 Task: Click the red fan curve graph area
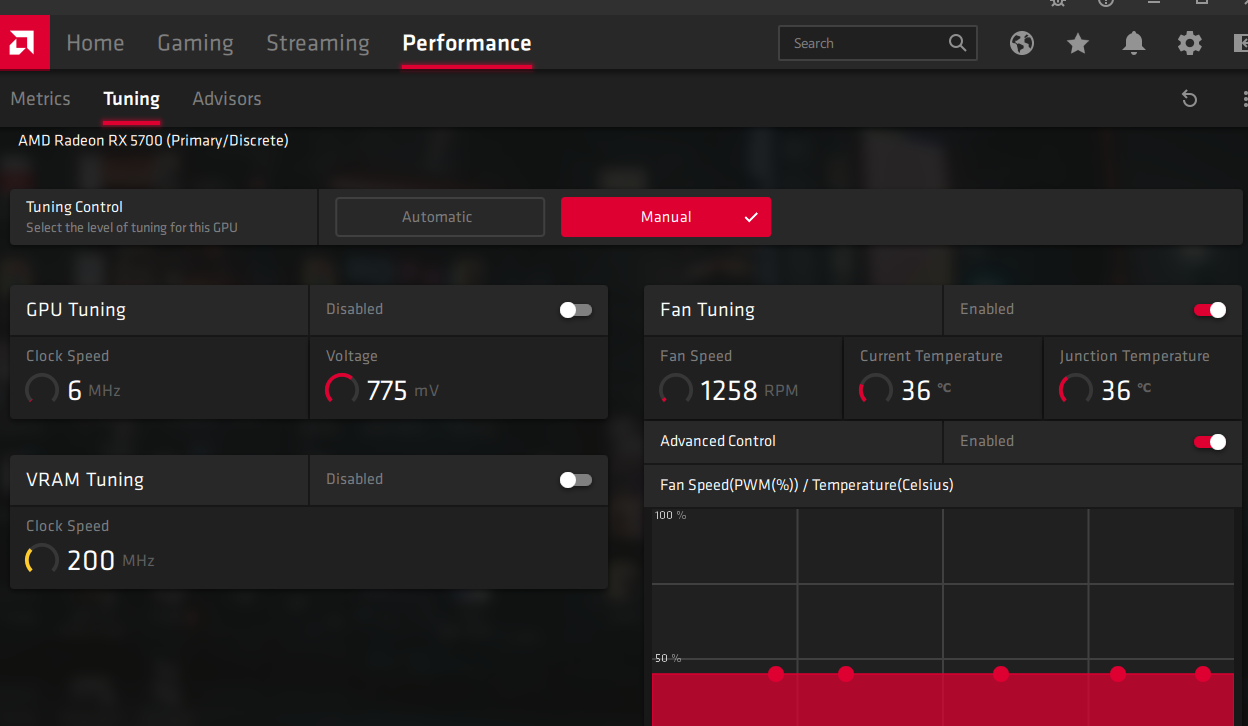[x=943, y=700]
